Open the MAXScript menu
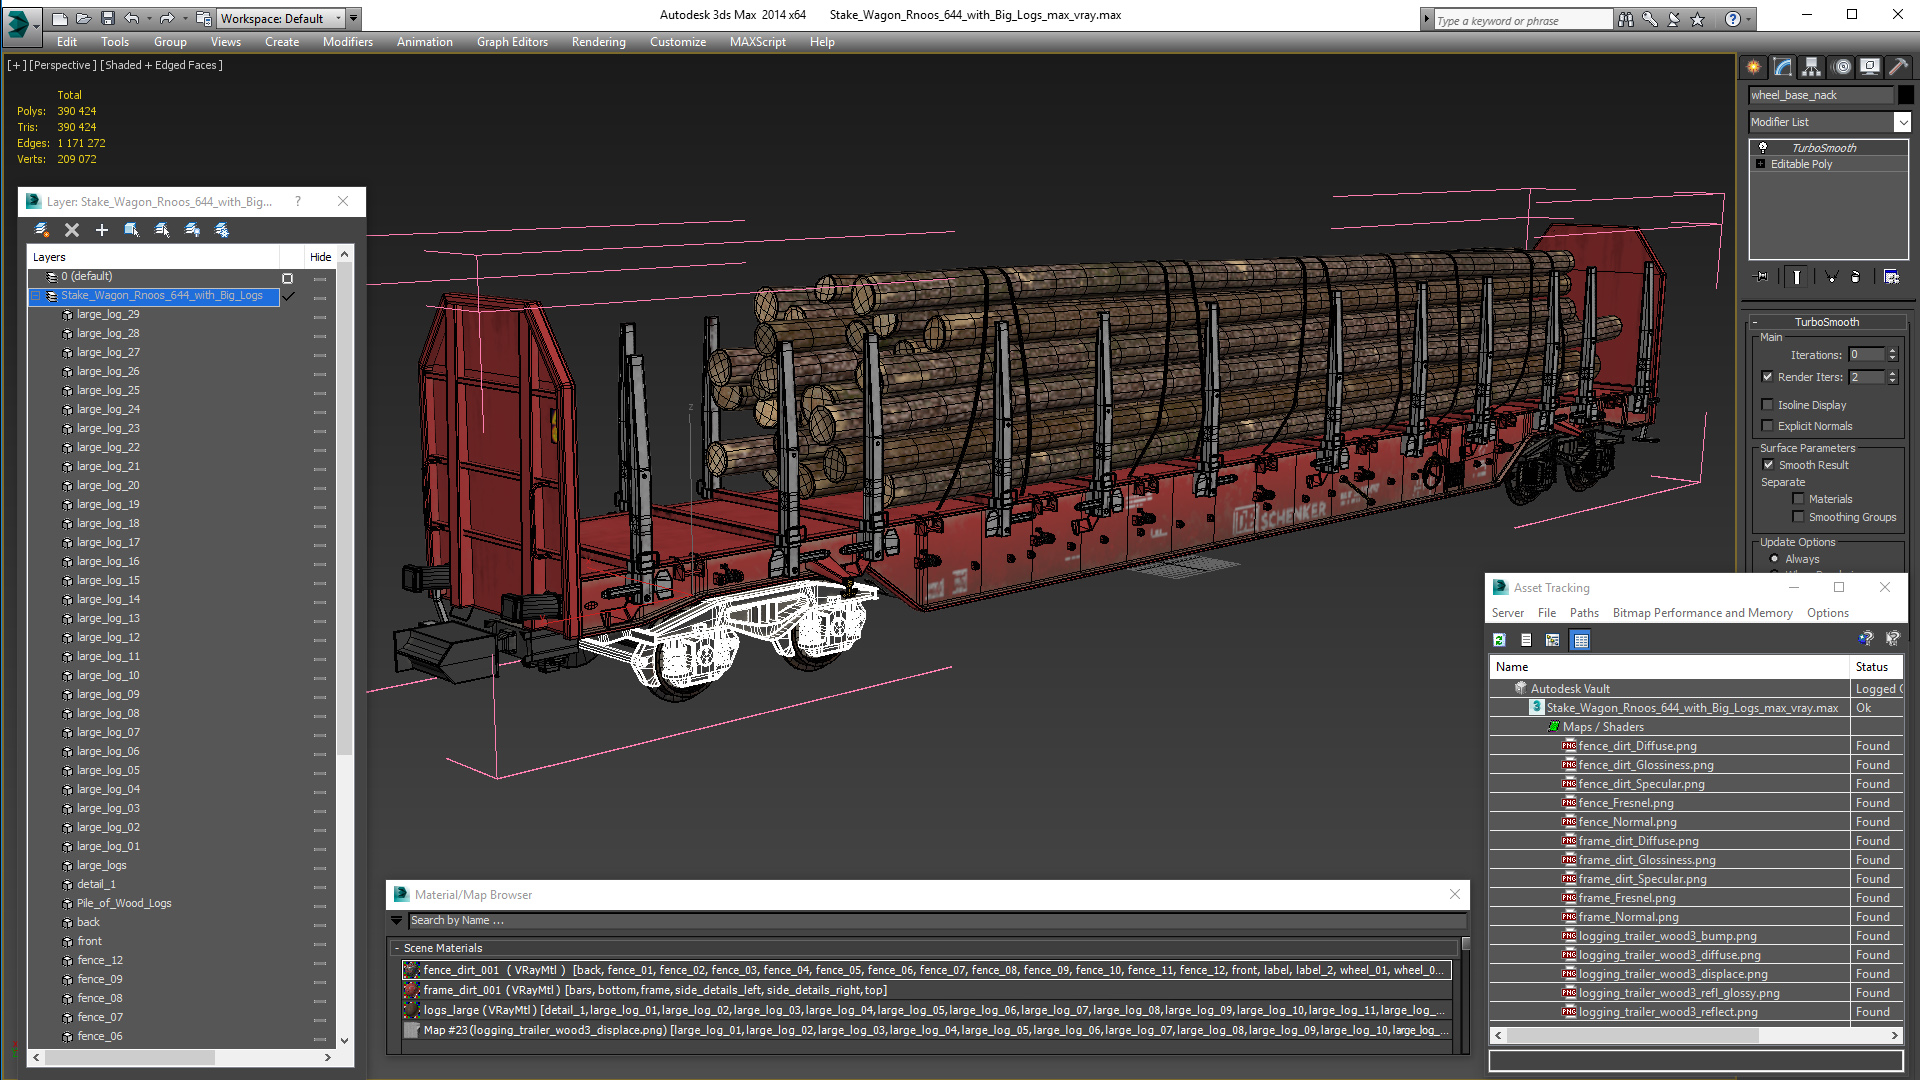 click(x=757, y=42)
